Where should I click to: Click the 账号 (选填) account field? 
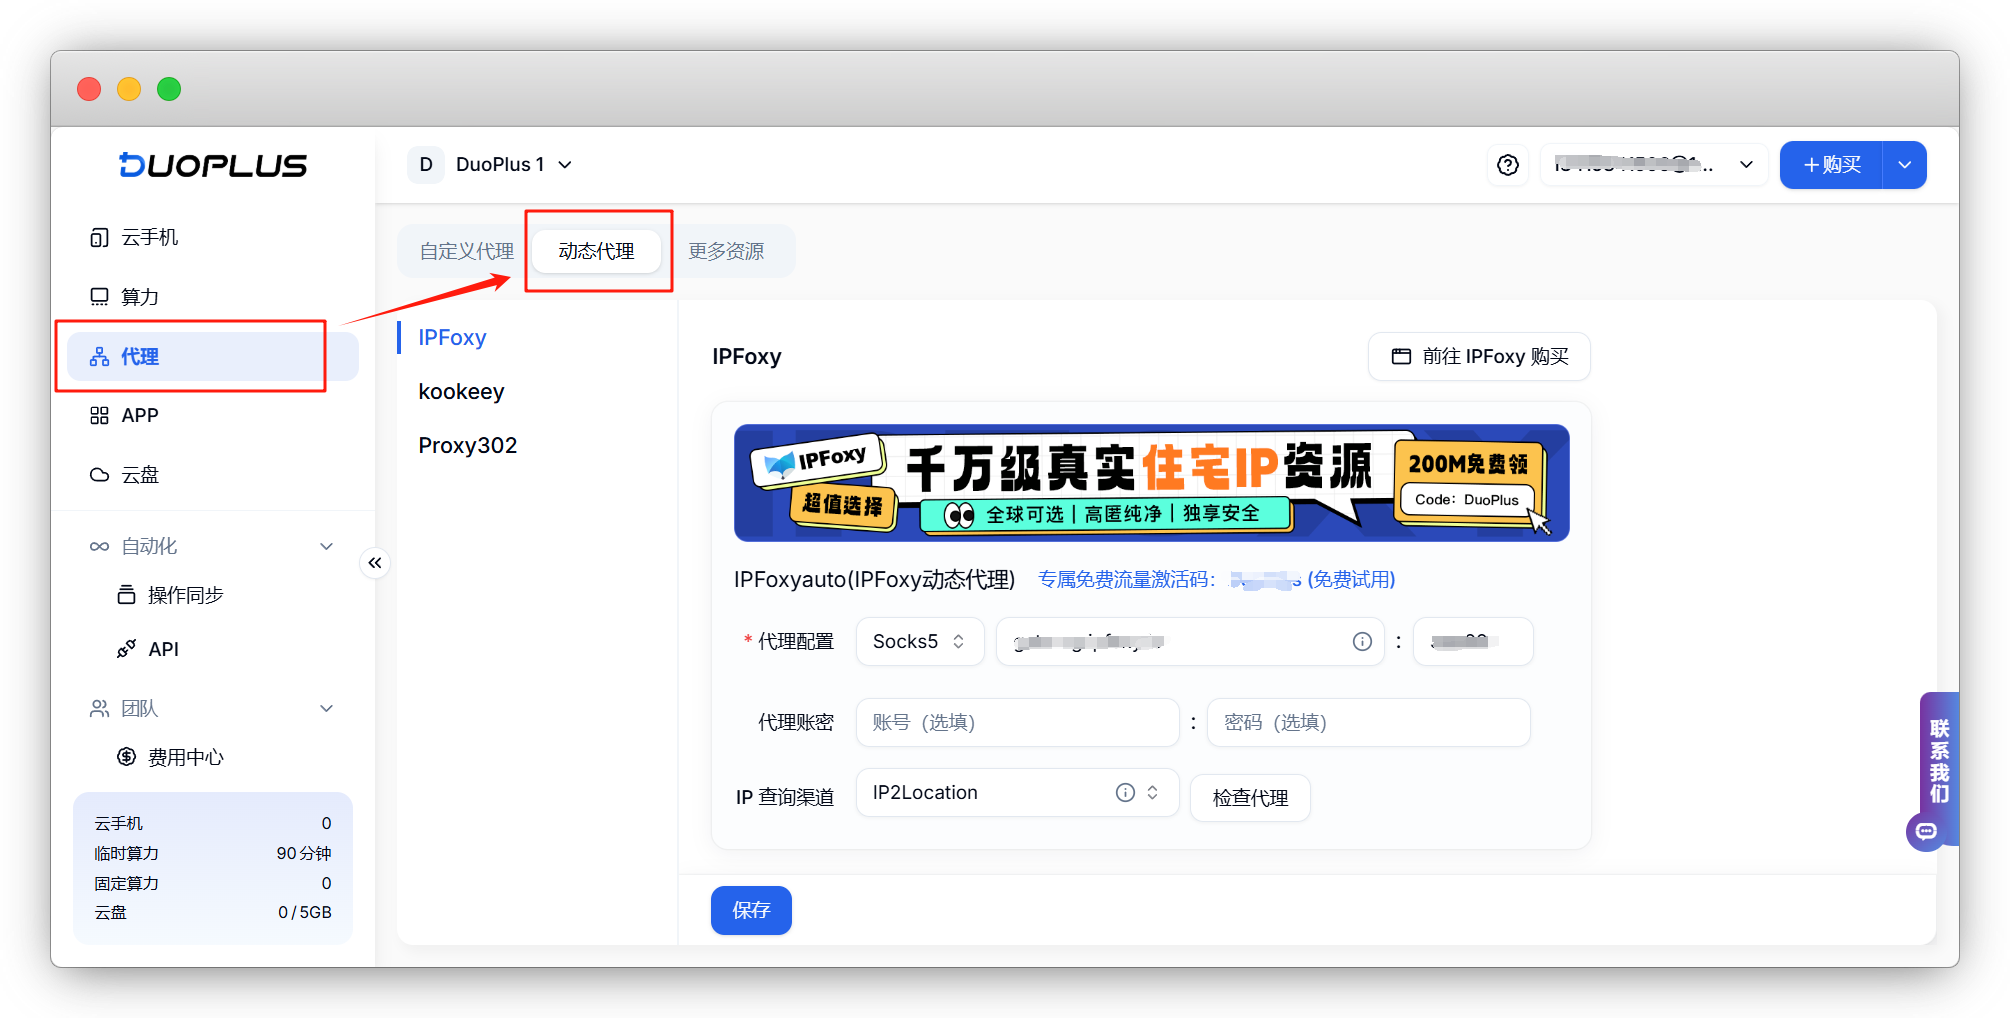point(1018,722)
